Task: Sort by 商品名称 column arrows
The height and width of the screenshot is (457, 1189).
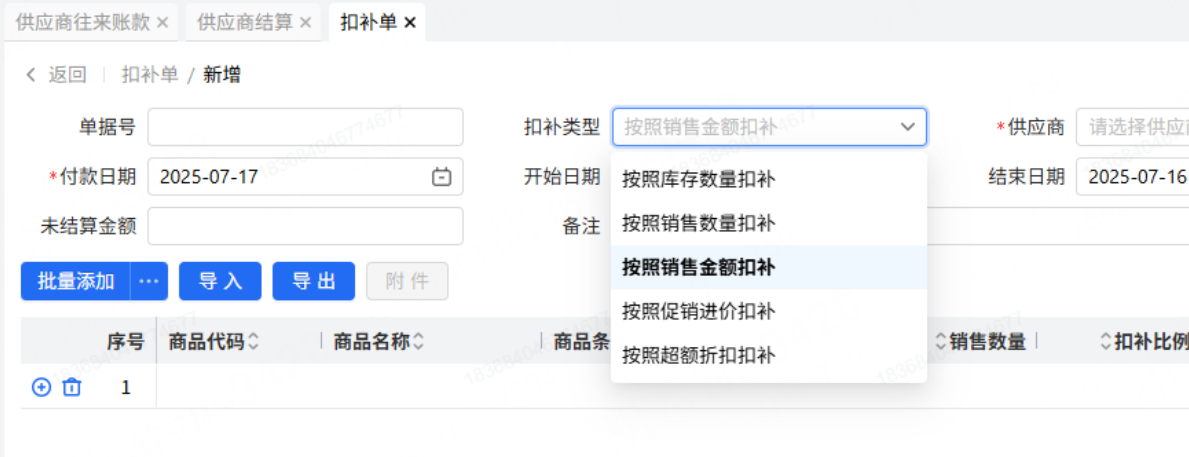Action: coord(418,343)
